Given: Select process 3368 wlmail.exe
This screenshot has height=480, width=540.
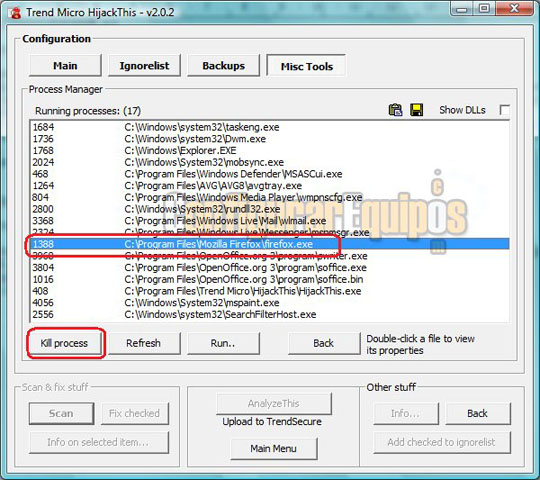Looking at the screenshot, I should click(x=269, y=221).
